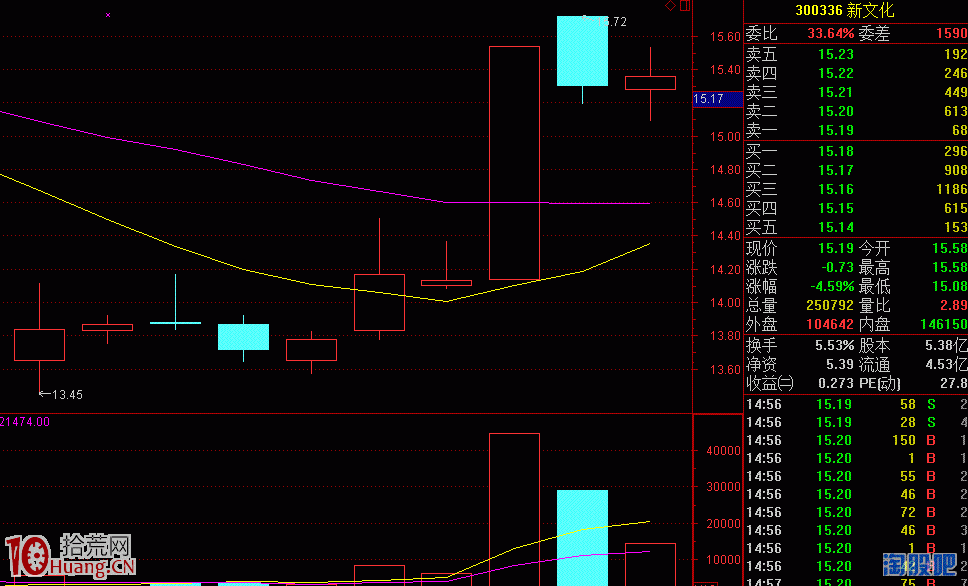Click the tallest hollow red candlestick
The image size is (968, 586).
pos(514,162)
